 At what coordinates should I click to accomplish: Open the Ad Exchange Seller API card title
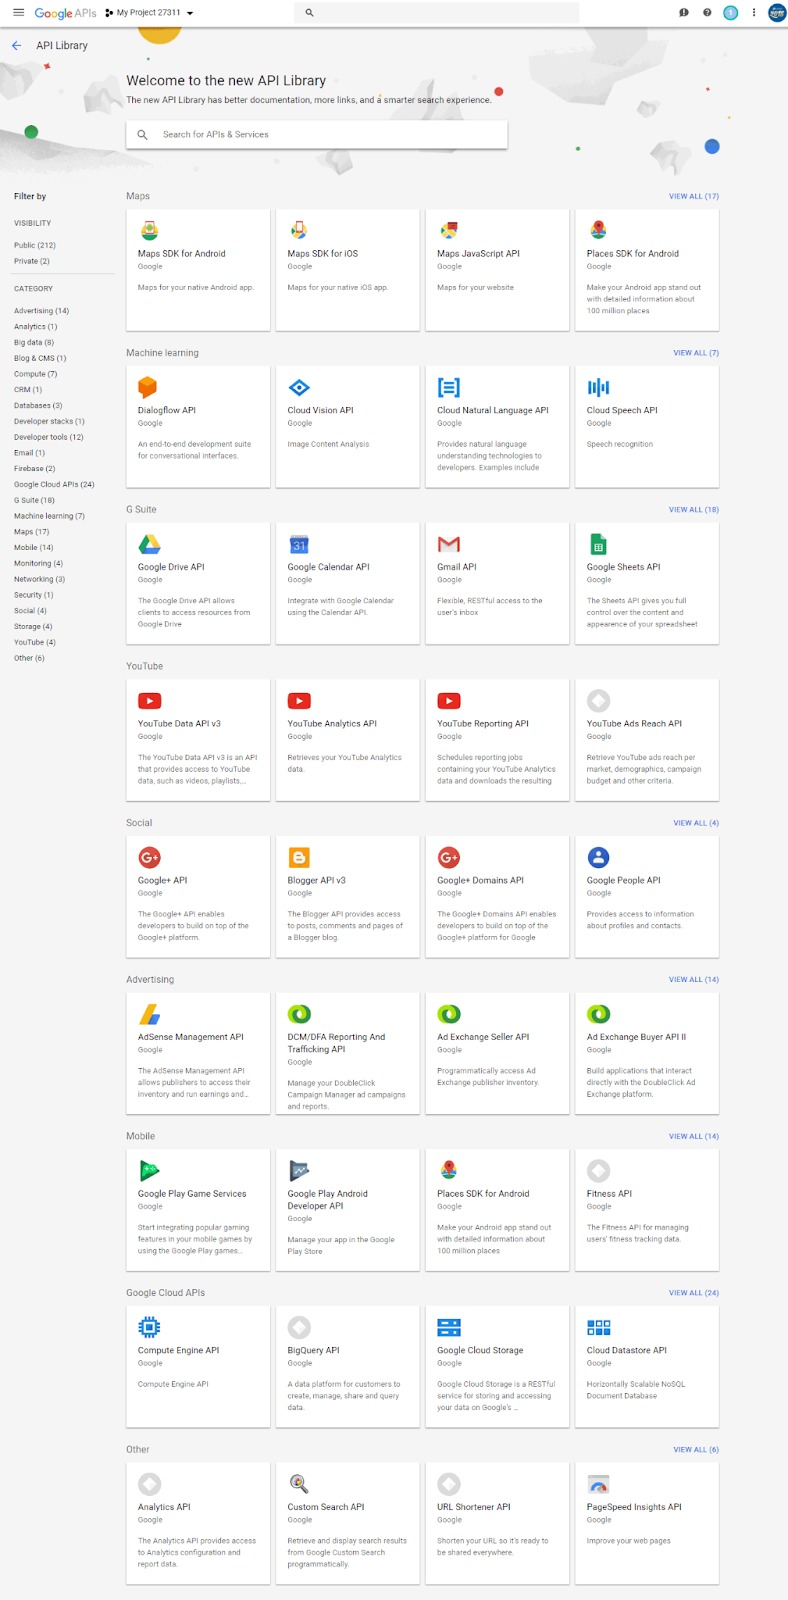[483, 1037]
